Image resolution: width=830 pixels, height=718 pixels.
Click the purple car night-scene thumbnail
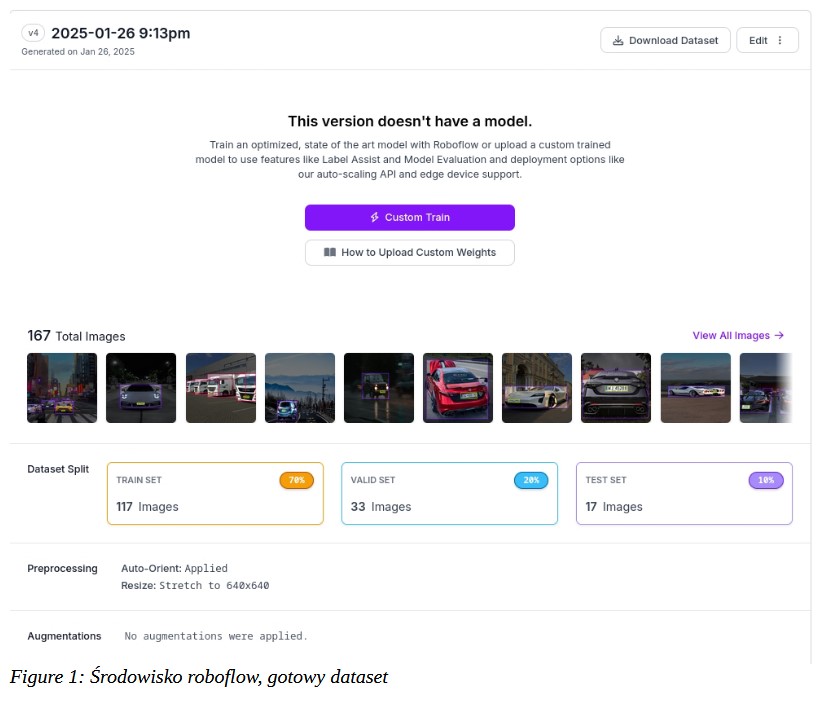[x=141, y=387]
